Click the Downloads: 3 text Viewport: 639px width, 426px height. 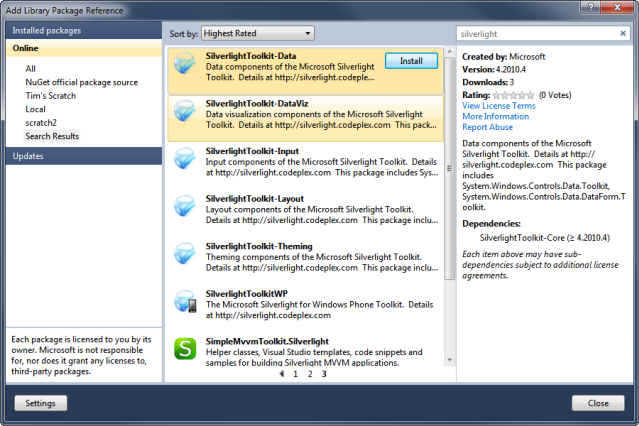[488, 82]
